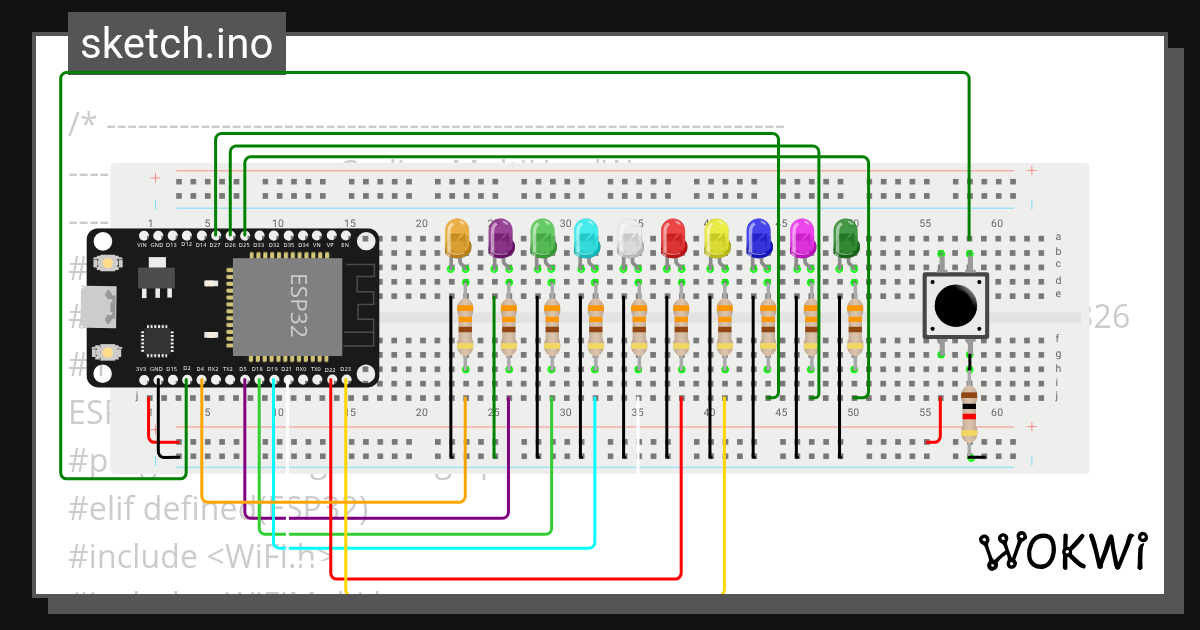Click the ESP32 micro USB port
The height and width of the screenshot is (630, 1200).
click(99, 307)
